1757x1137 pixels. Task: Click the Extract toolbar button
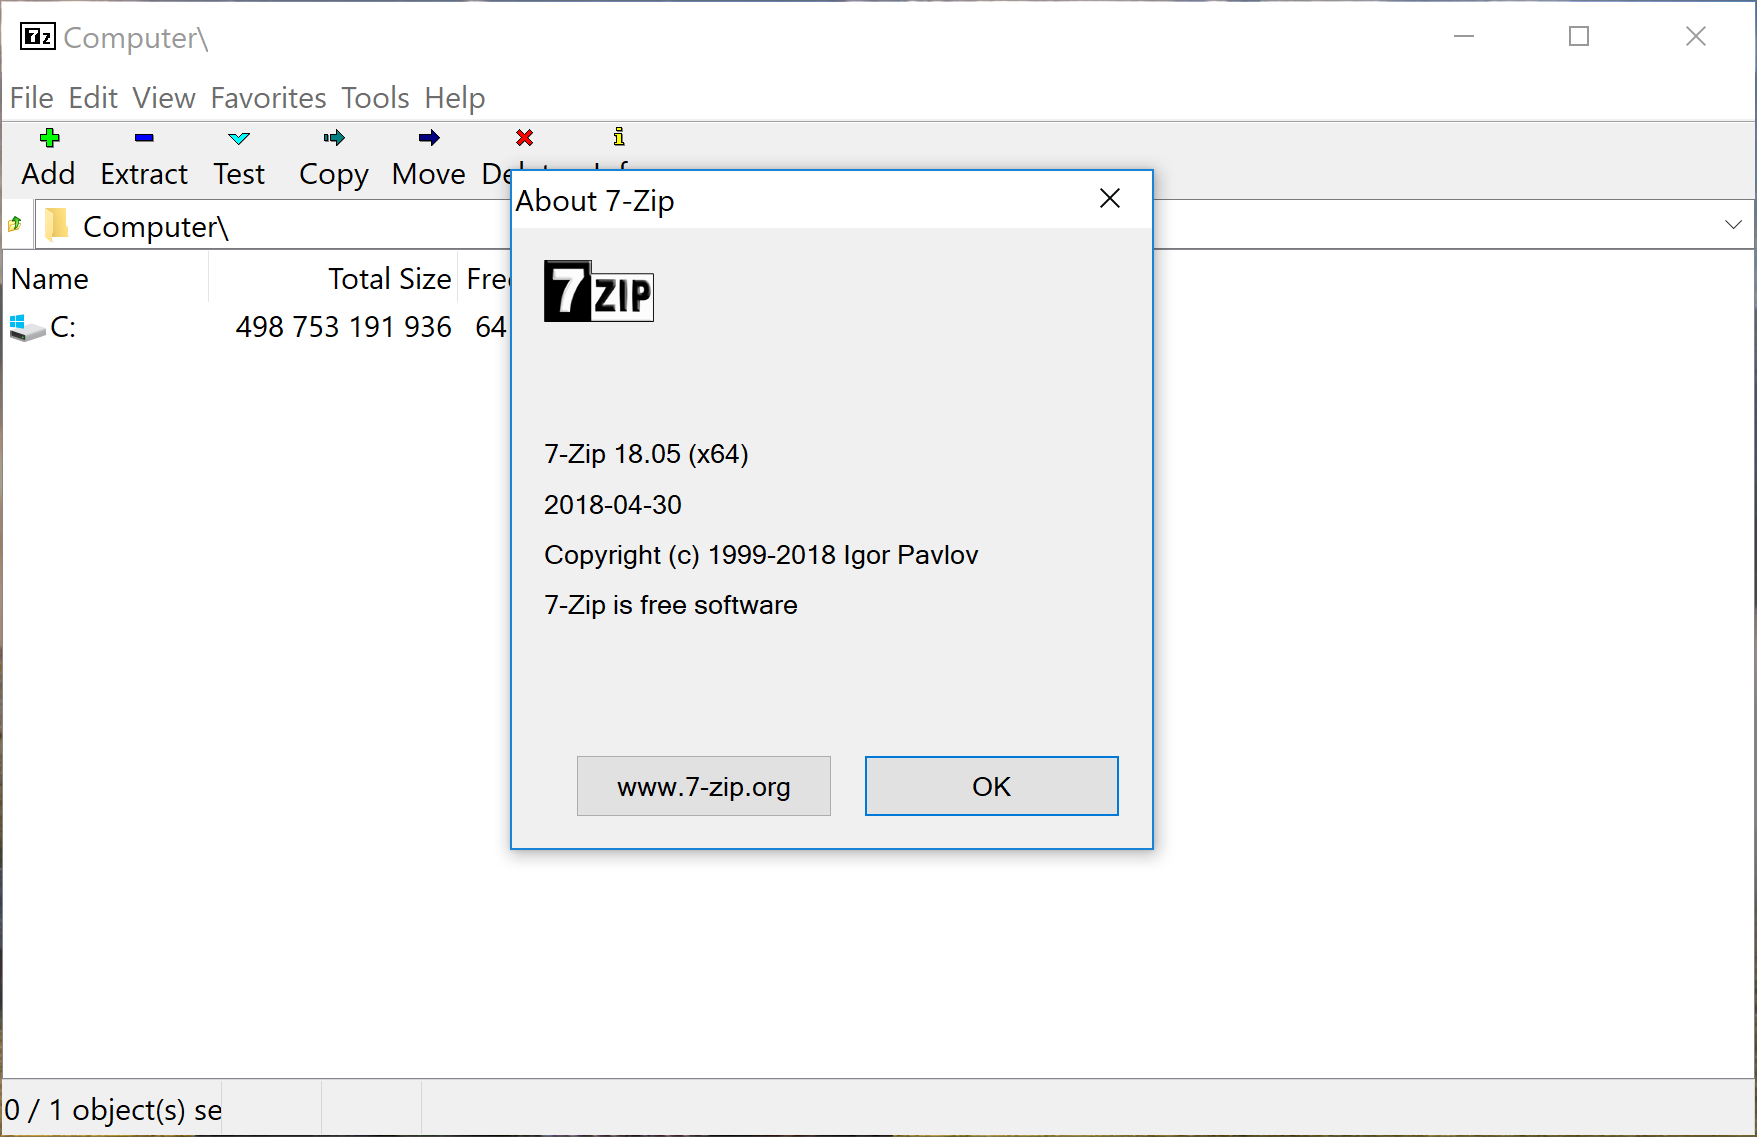click(144, 158)
